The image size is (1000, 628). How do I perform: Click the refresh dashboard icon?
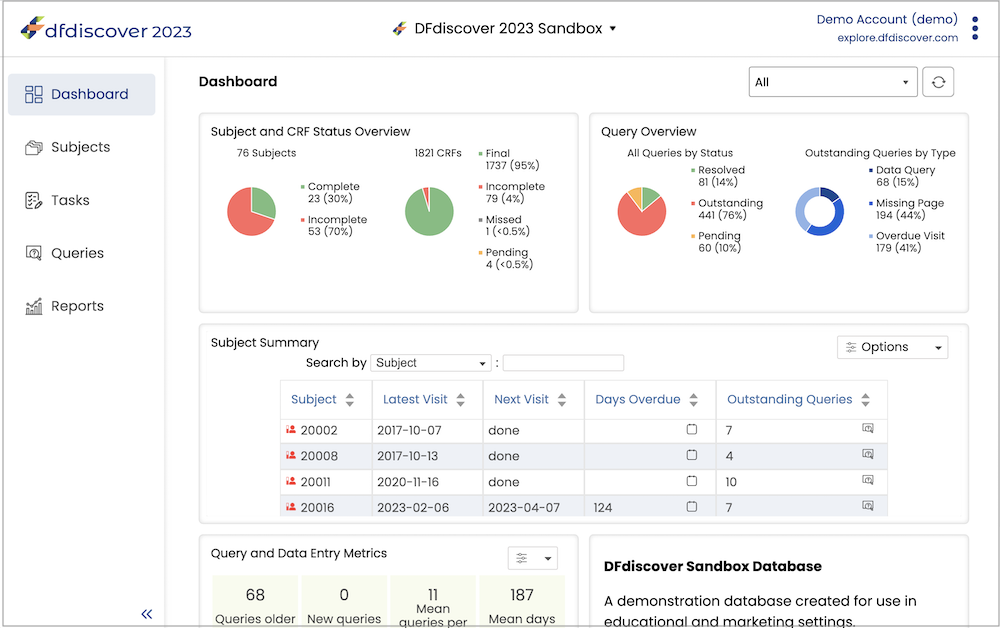pos(938,82)
